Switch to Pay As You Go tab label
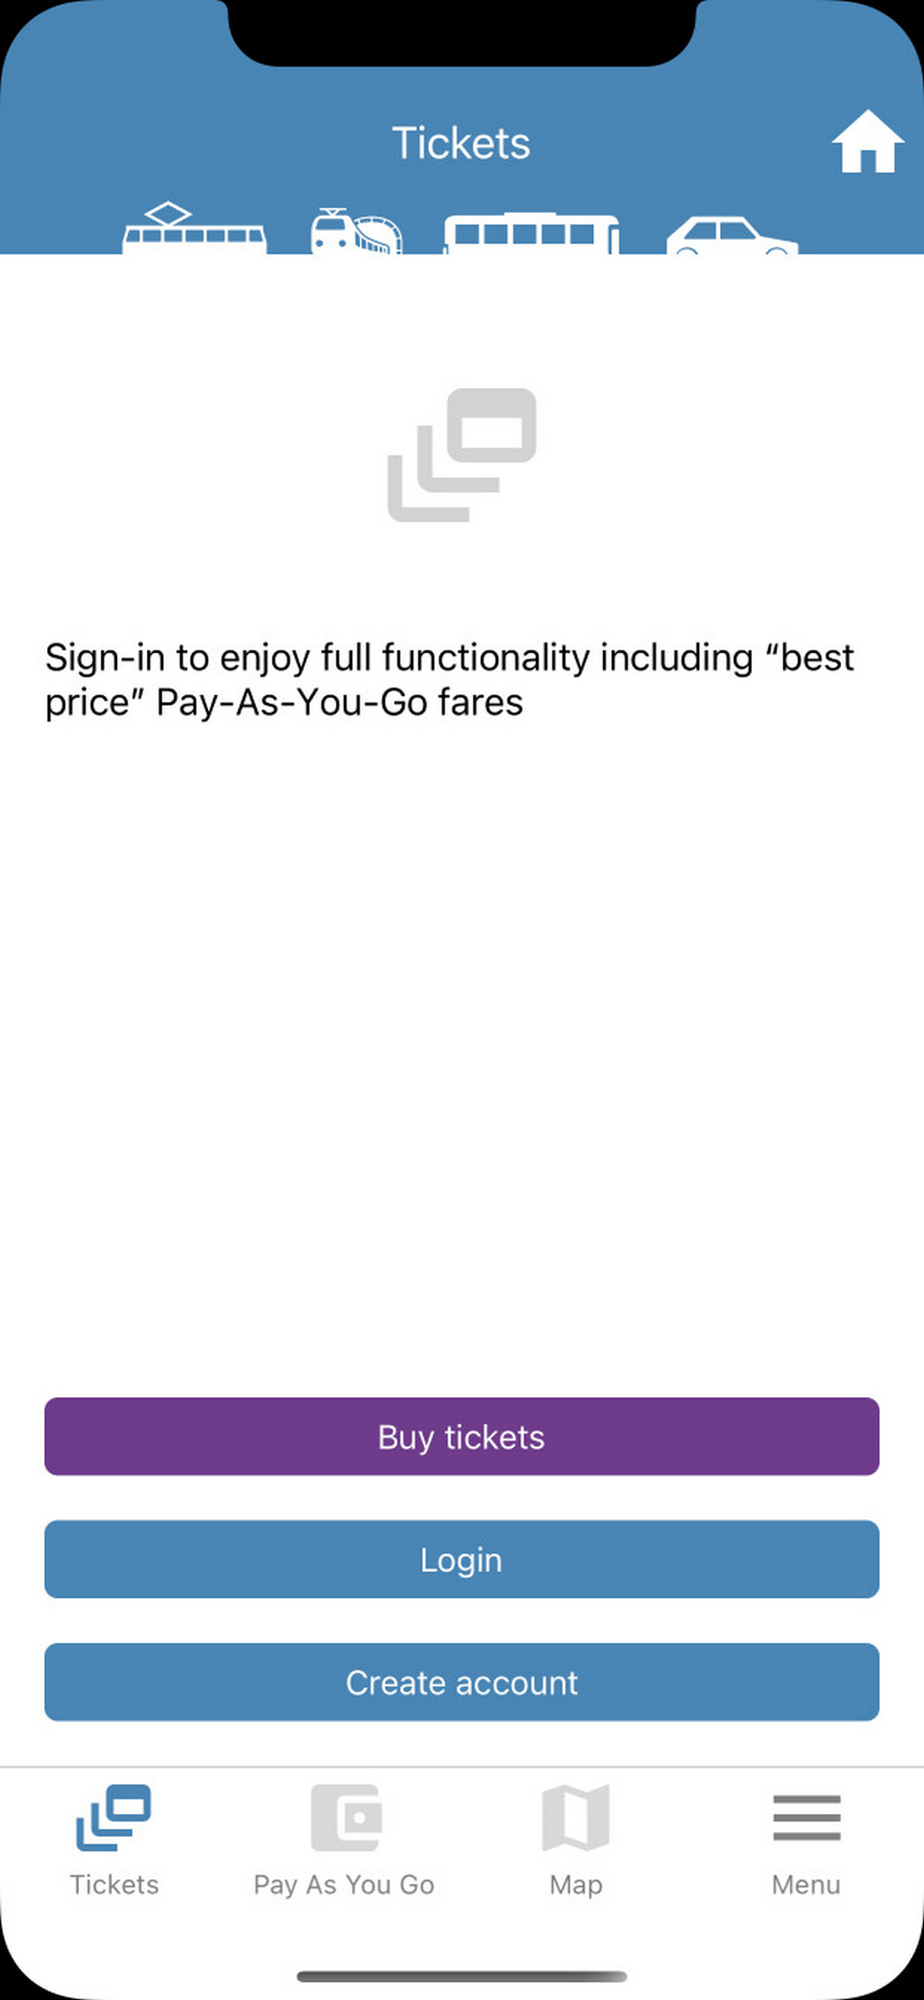924x2000 pixels. coord(344,1885)
